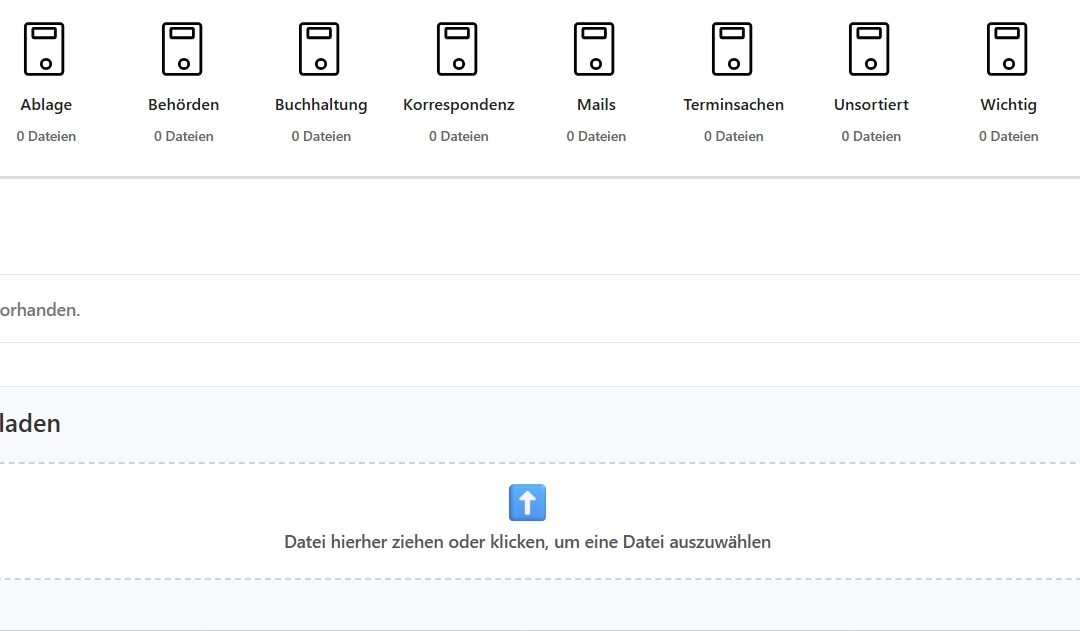The width and height of the screenshot is (1080, 631).
Task: Select the Ablage label
Action: coord(46,105)
